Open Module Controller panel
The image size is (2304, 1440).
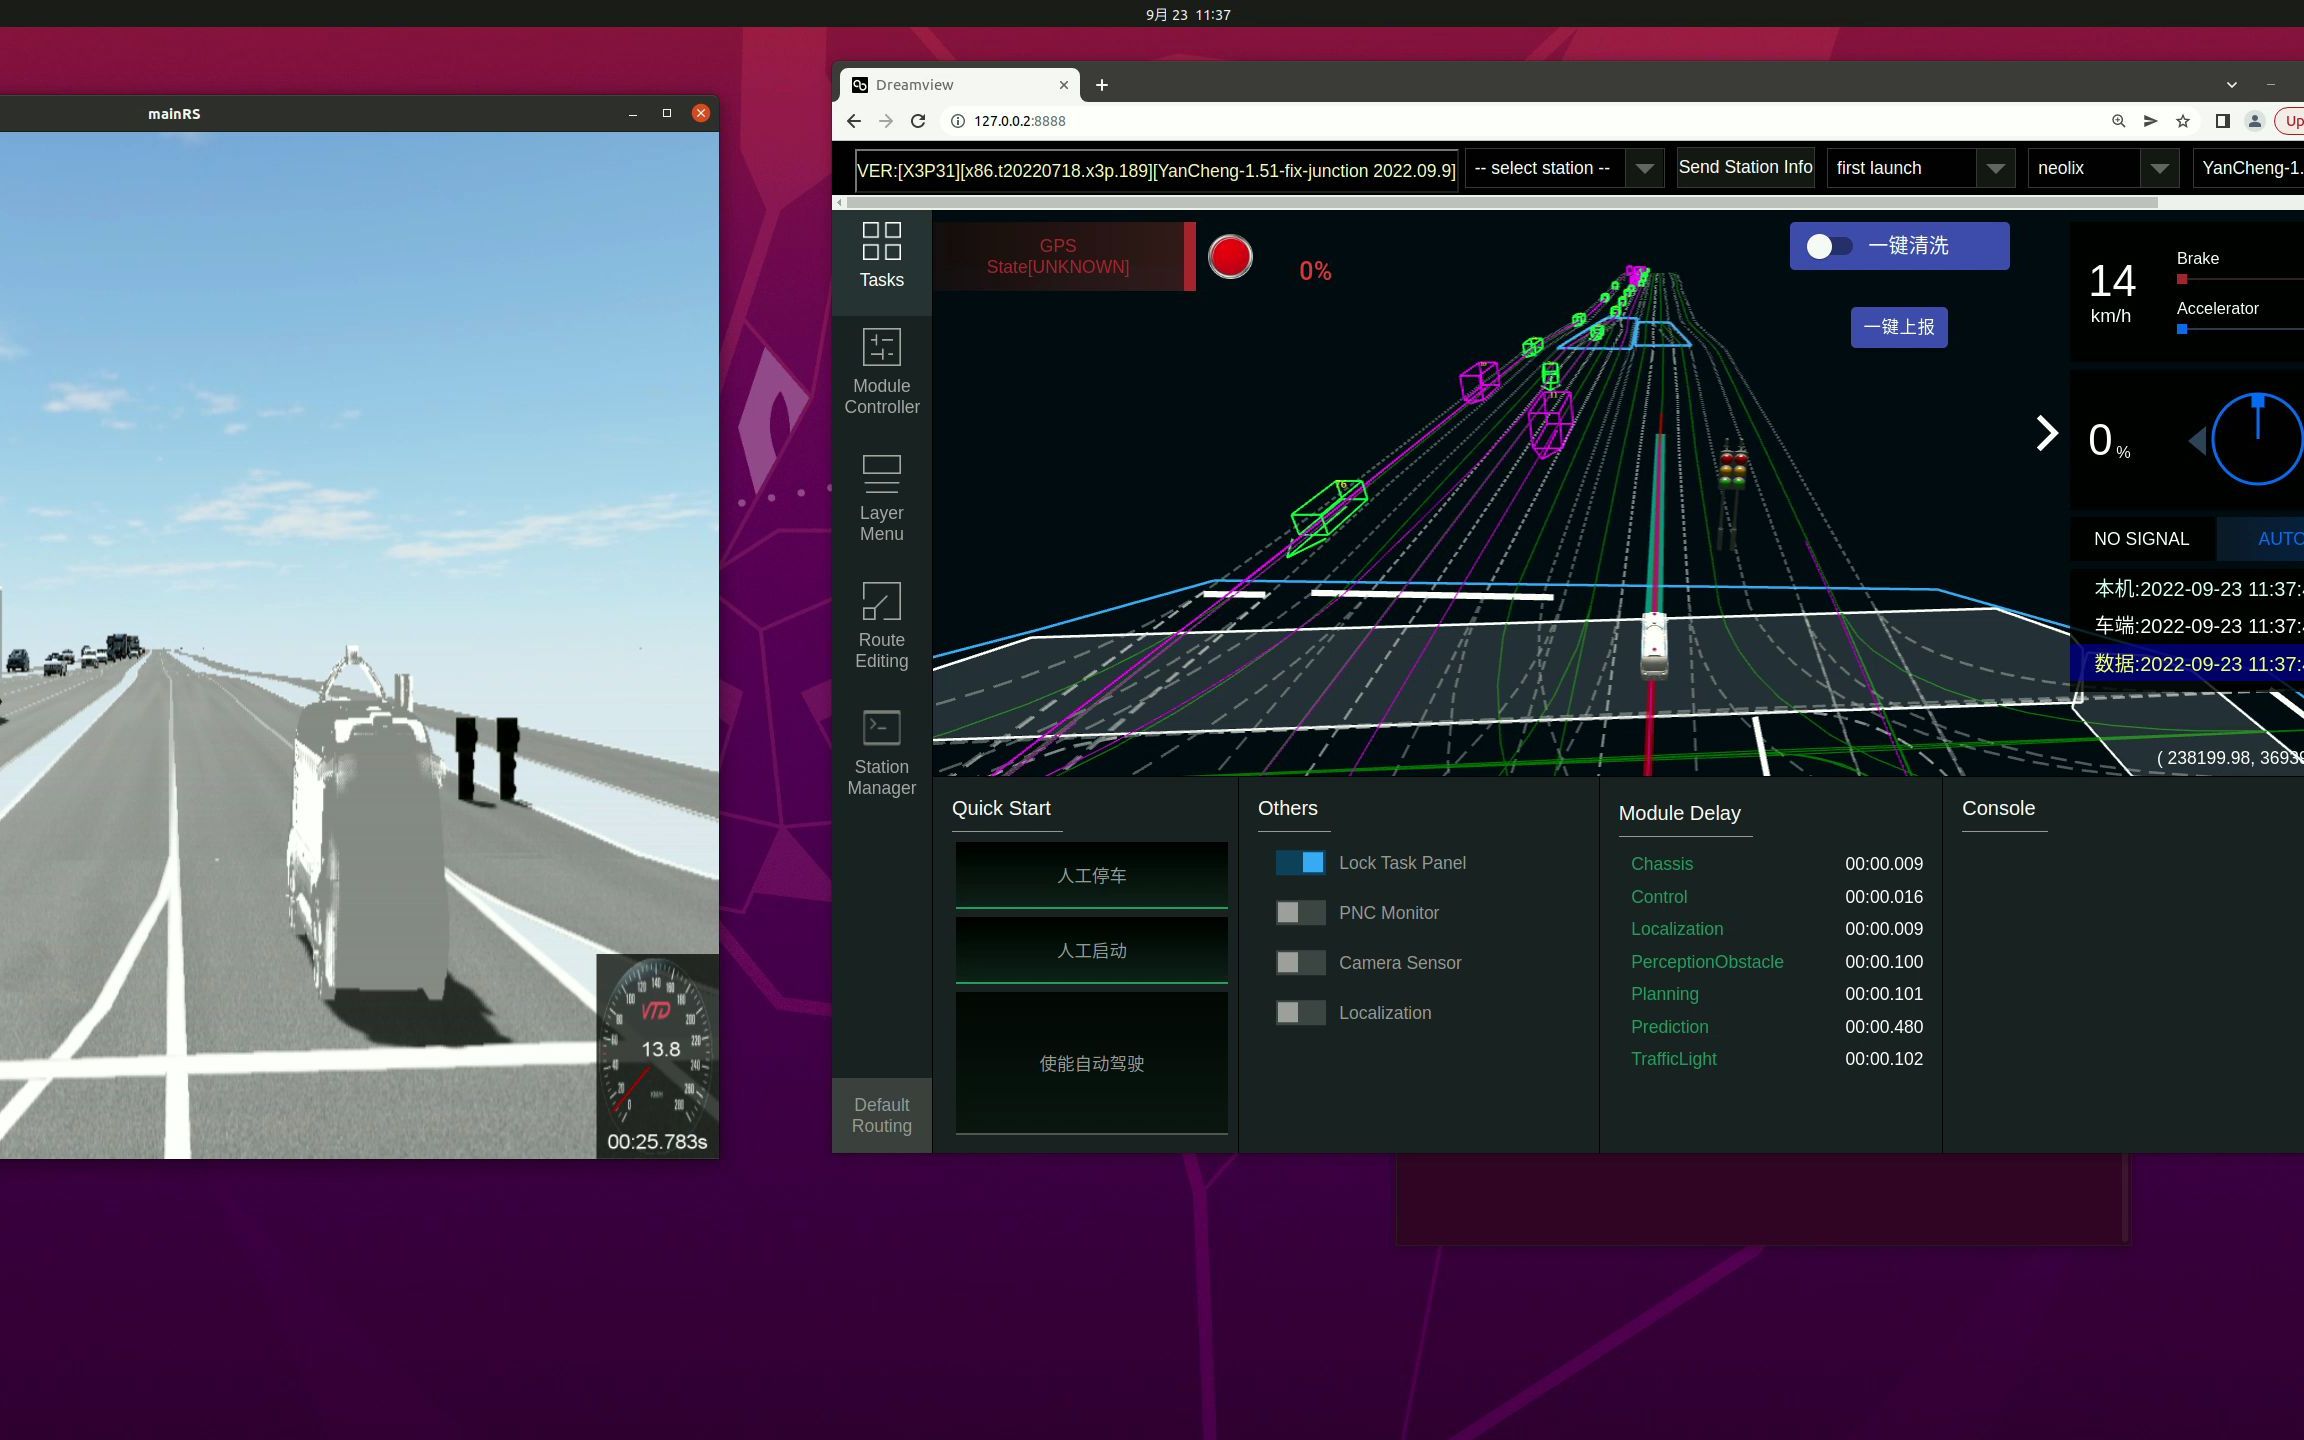coord(881,372)
